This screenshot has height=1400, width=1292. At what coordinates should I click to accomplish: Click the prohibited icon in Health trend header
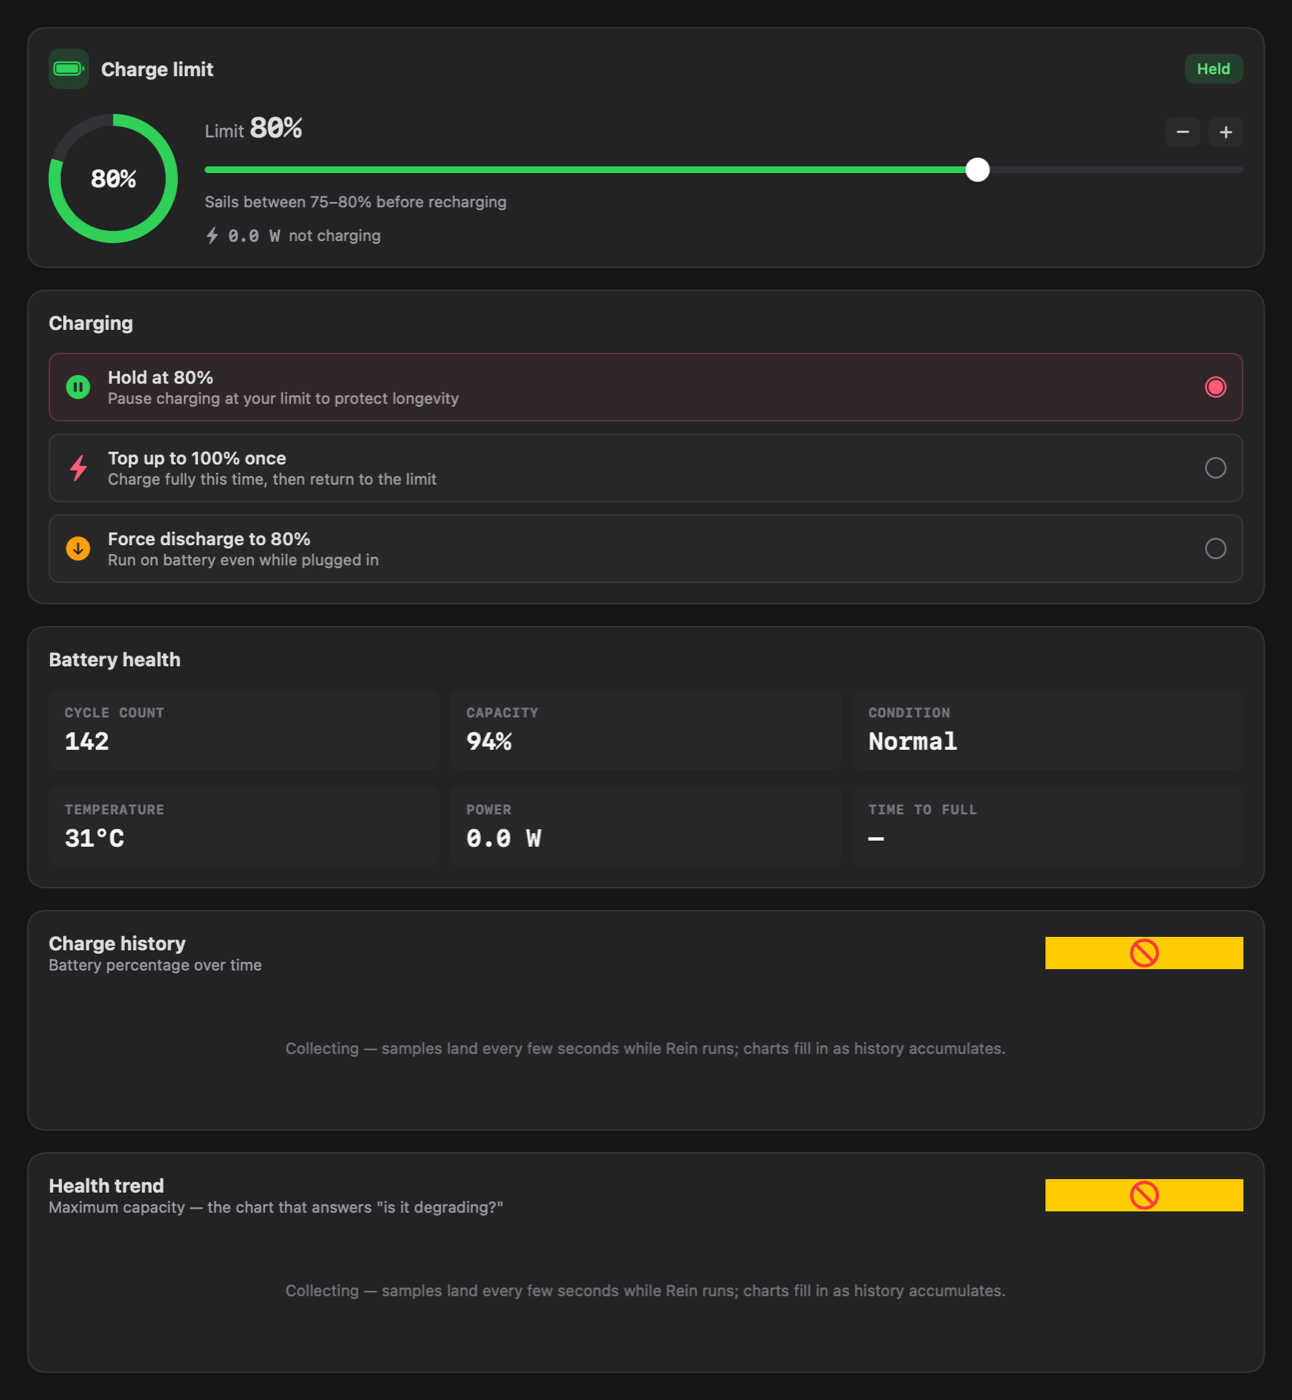tap(1144, 1195)
